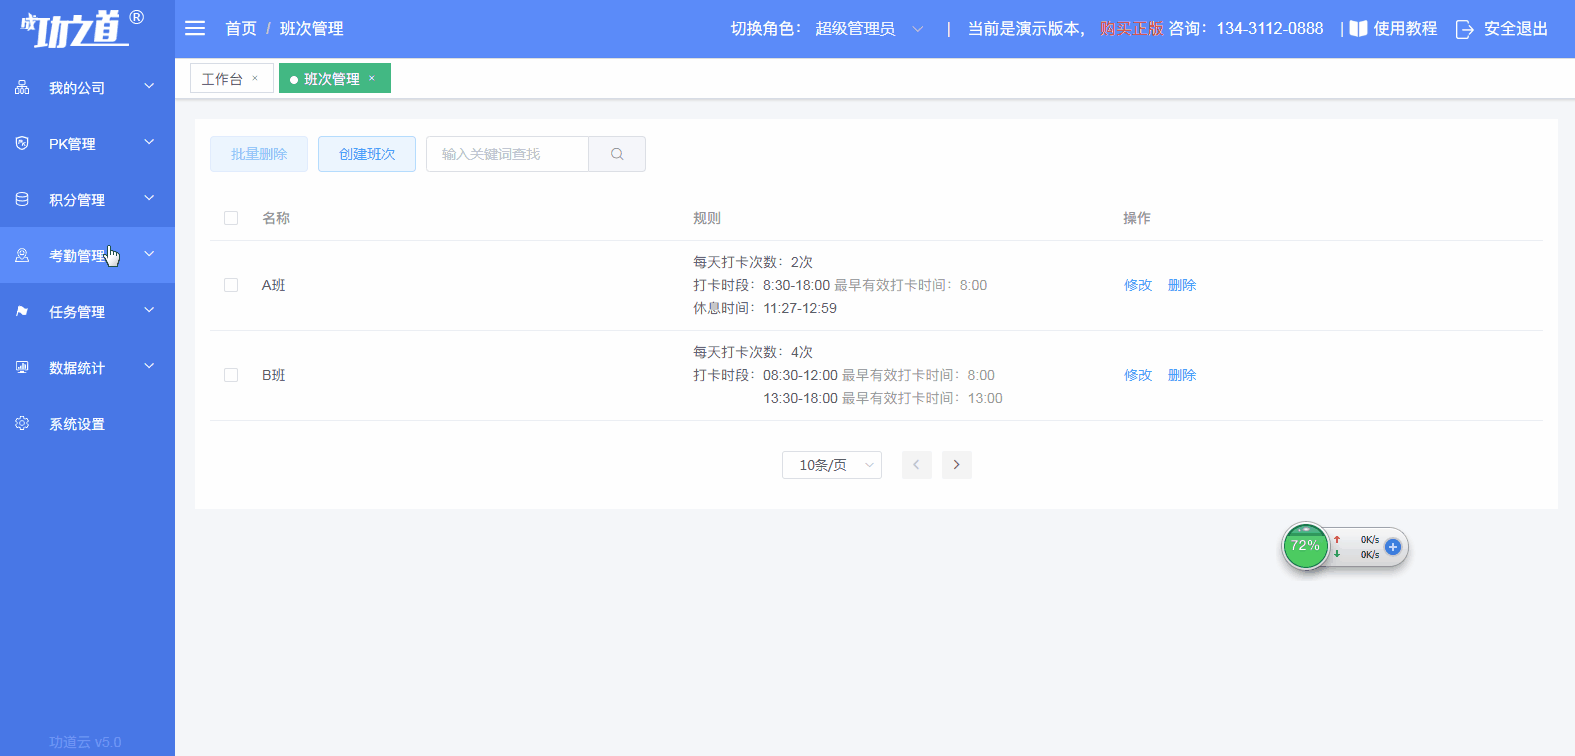The image size is (1575, 756).
Task: Click the 考勤管理 person icon
Action: coord(22,256)
